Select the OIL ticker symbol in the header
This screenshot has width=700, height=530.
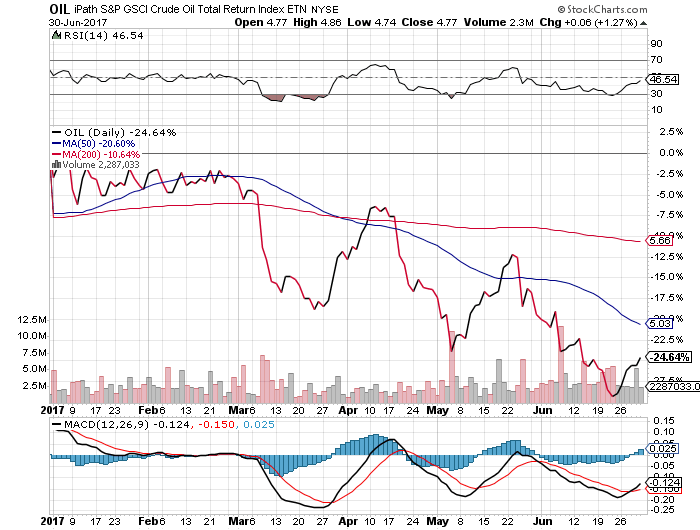click(60, 9)
